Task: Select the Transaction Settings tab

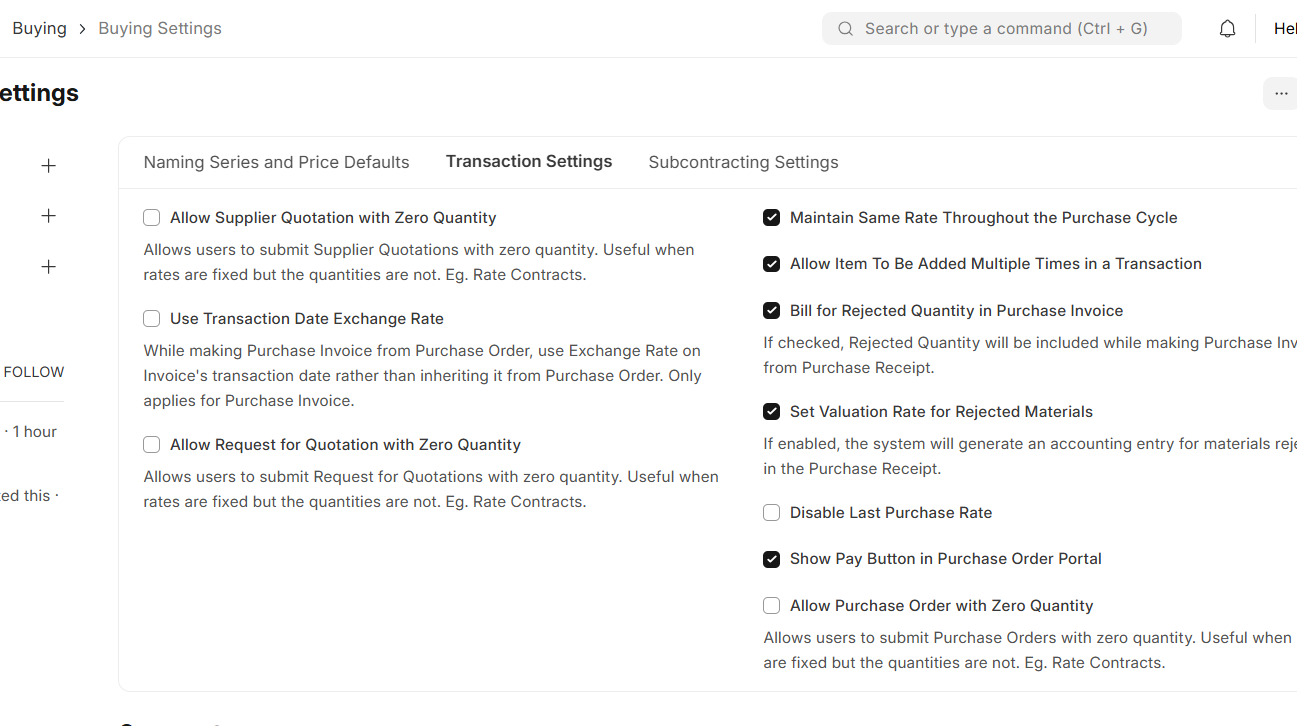Action: 528,162
